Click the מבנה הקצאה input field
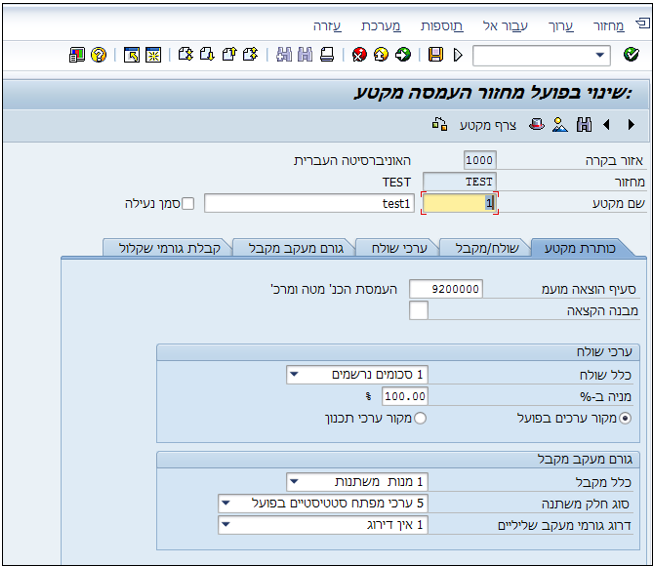The width and height of the screenshot is (657, 570). tap(419, 310)
